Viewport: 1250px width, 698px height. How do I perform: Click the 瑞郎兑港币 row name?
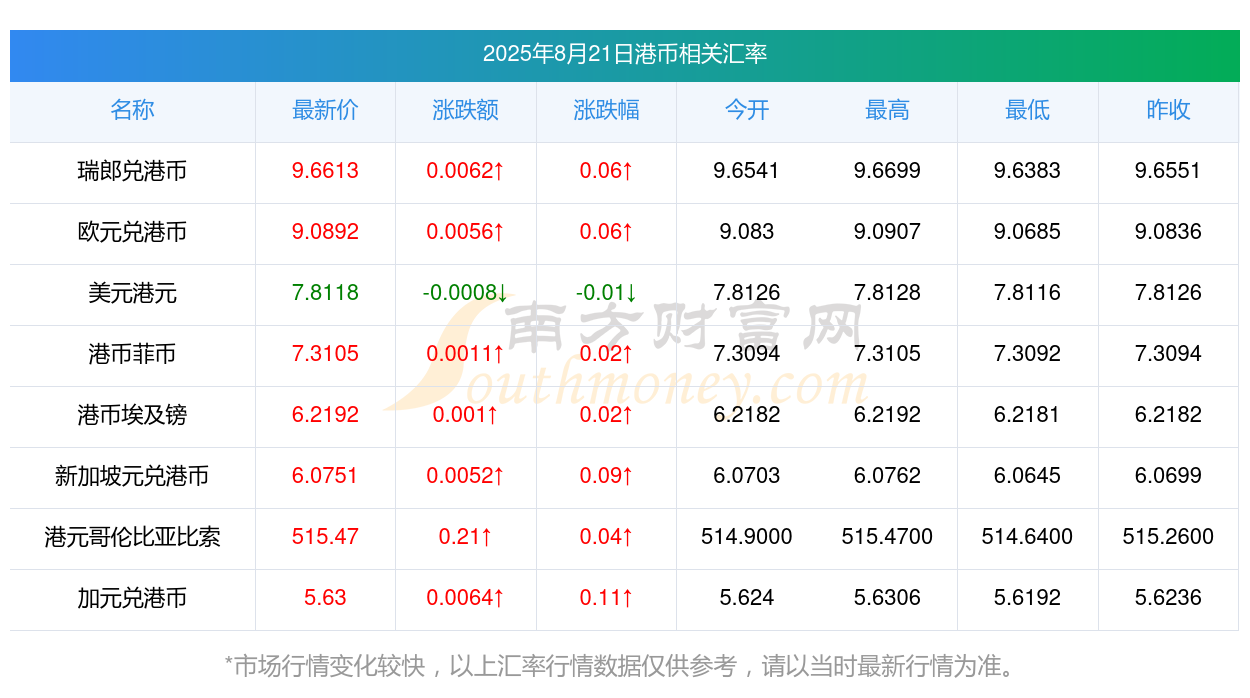click(x=132, y=171)
